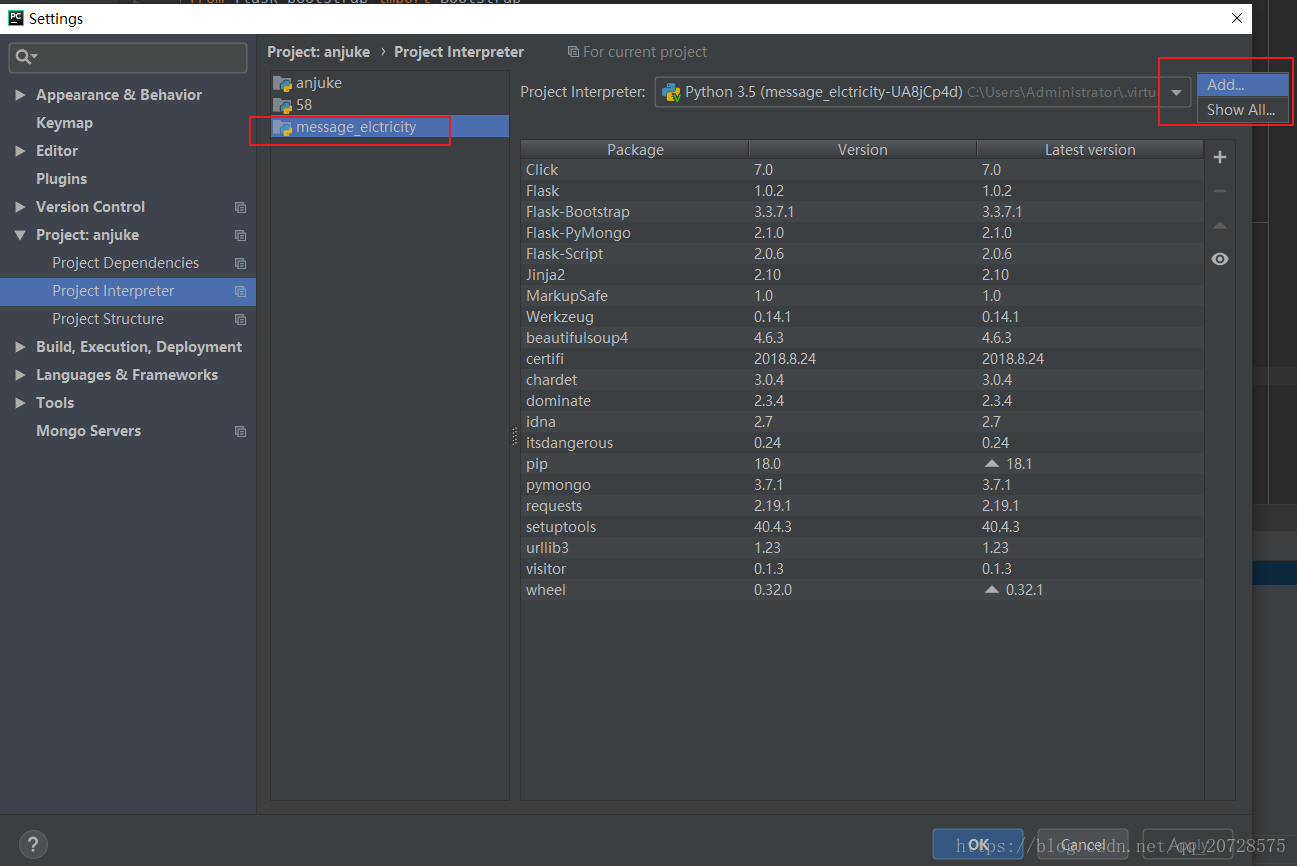Sort packages by the Version column header
Screen dimensions: 1297x866
click(x=862, y=149)
